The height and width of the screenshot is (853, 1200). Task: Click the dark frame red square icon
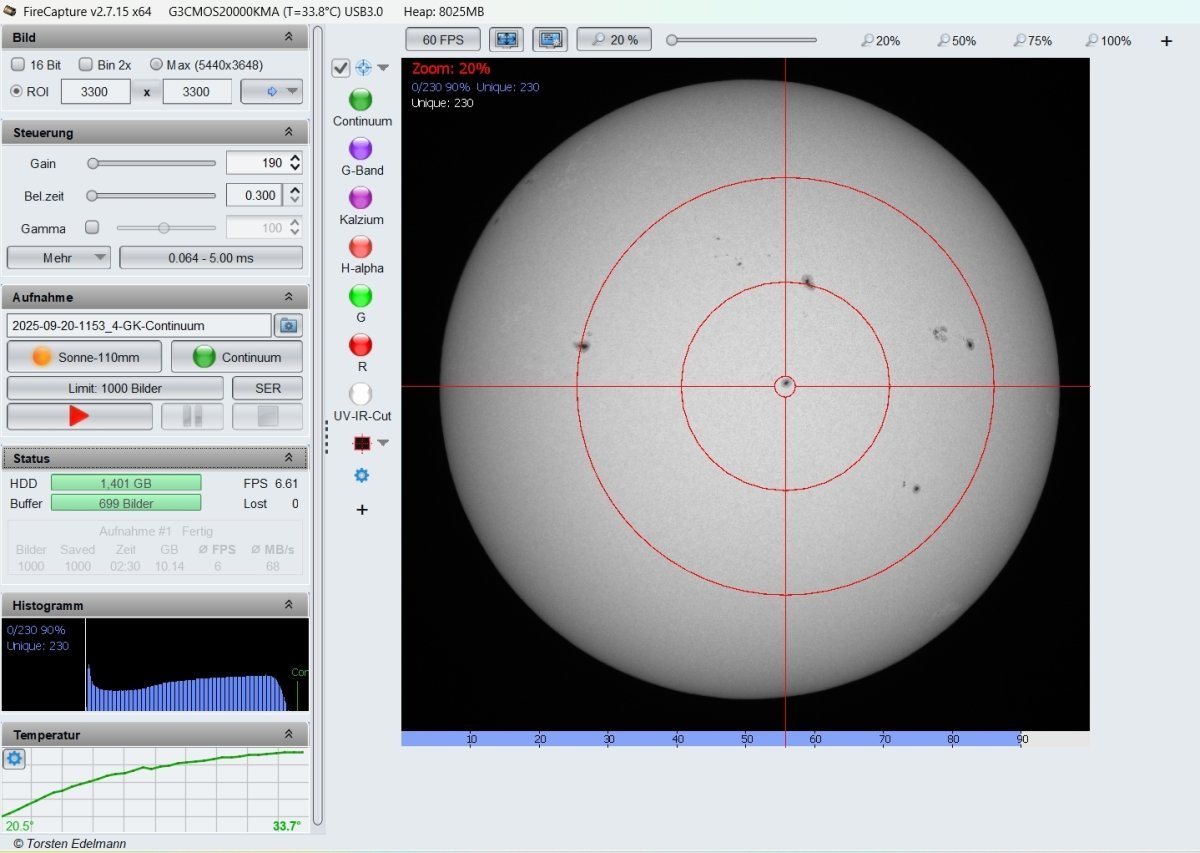point(362,442)
